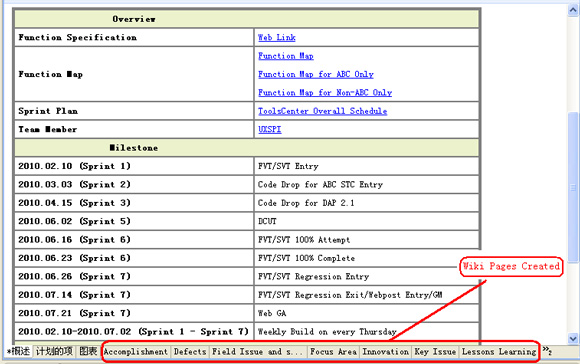This screenshot has height=364, width=580.
Task: Select the 'Team Member' label cell
Action: (134, 129)
